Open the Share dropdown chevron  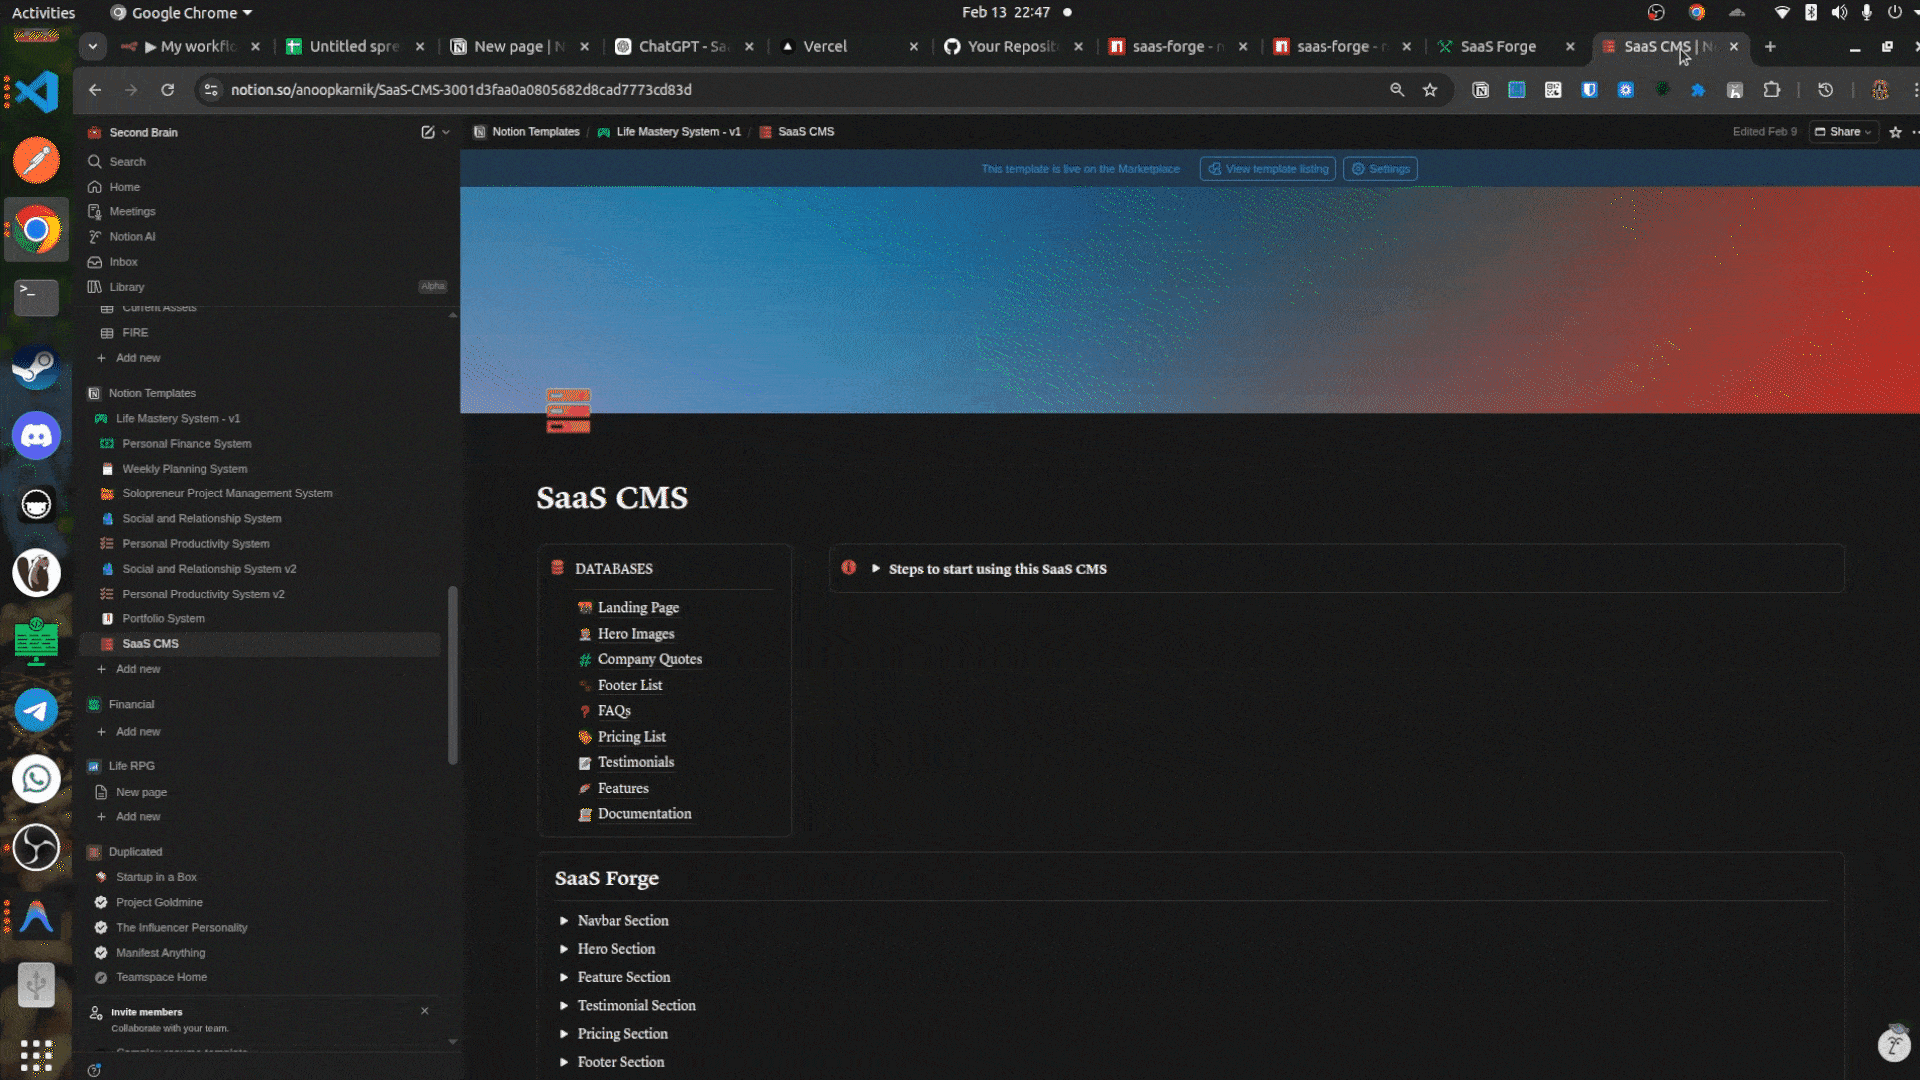click(x=1868, y=131)
